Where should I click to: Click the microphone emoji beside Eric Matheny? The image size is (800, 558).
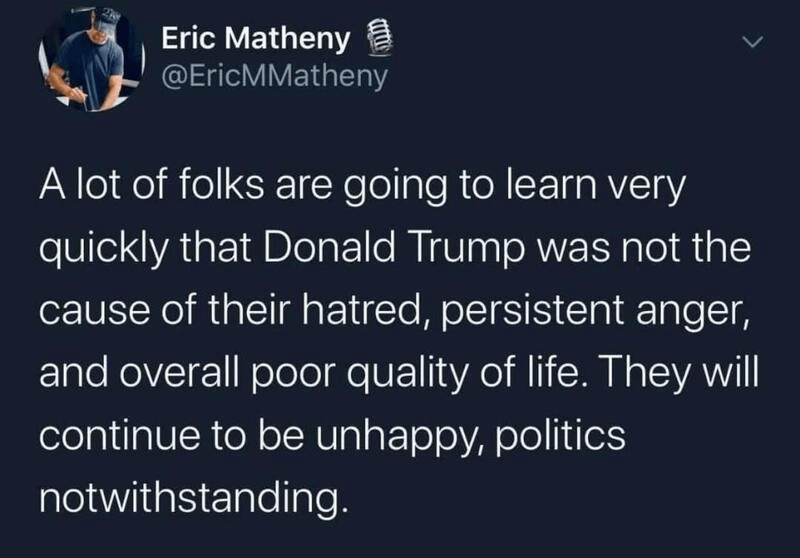(x=378, y=41)
